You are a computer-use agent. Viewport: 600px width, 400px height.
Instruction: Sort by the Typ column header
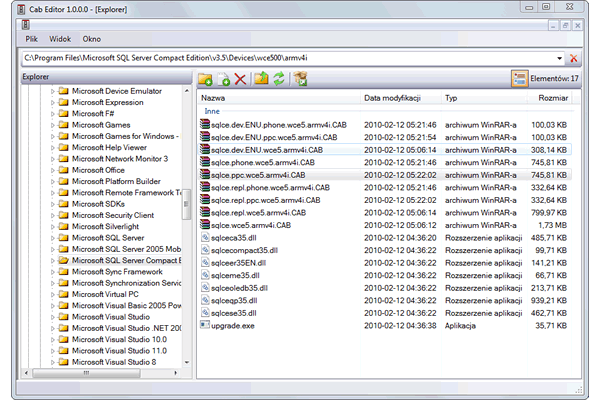(484, 98)
